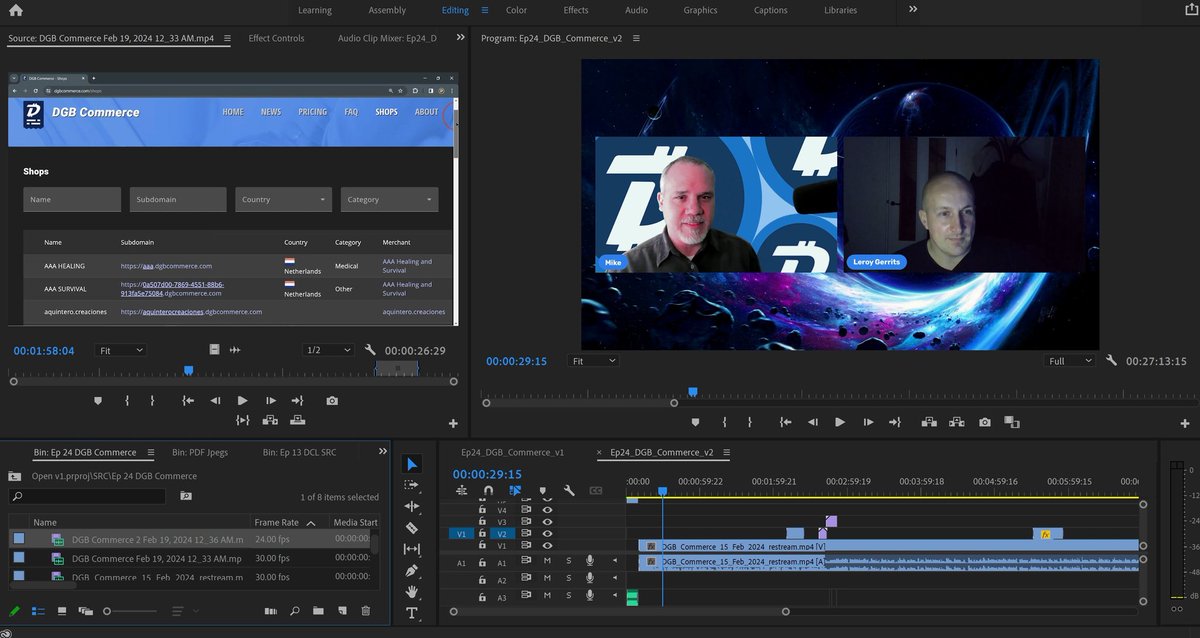The image size is (1200, 638).
Task: Click trash Clear icon in bin panel
Action: click(x=365, y=611)
